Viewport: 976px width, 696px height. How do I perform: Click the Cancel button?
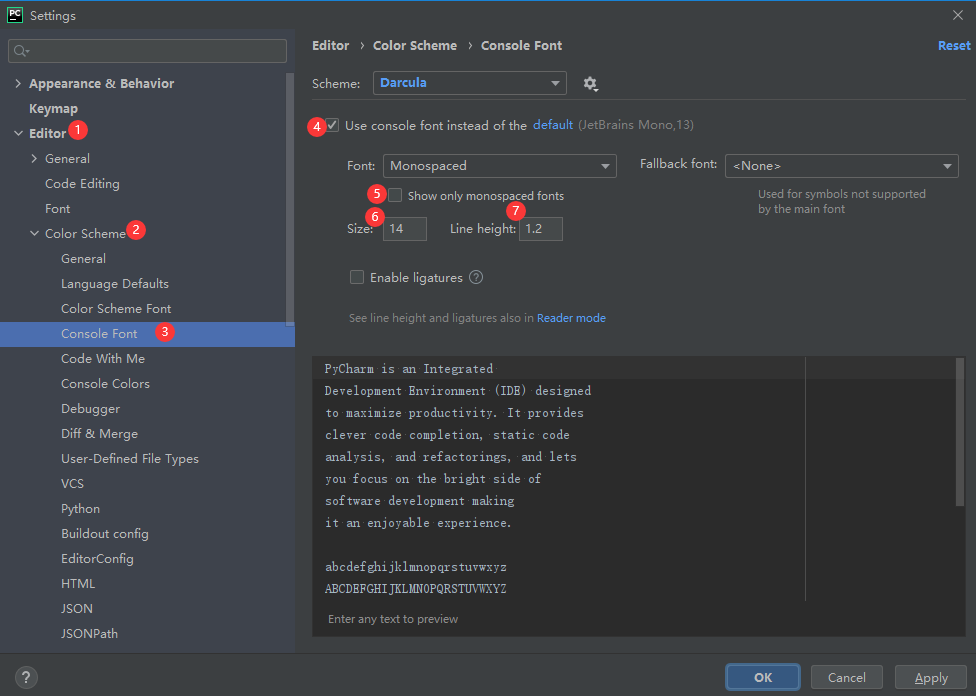tap(847, 677)
